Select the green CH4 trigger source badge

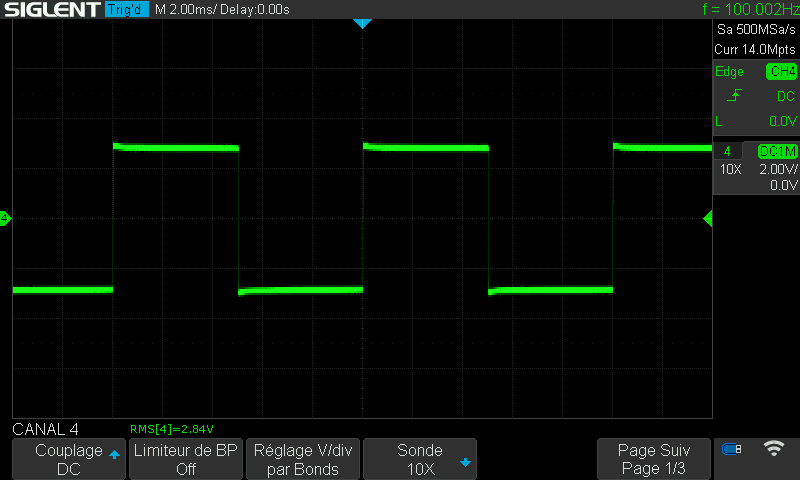coord(781,72)
